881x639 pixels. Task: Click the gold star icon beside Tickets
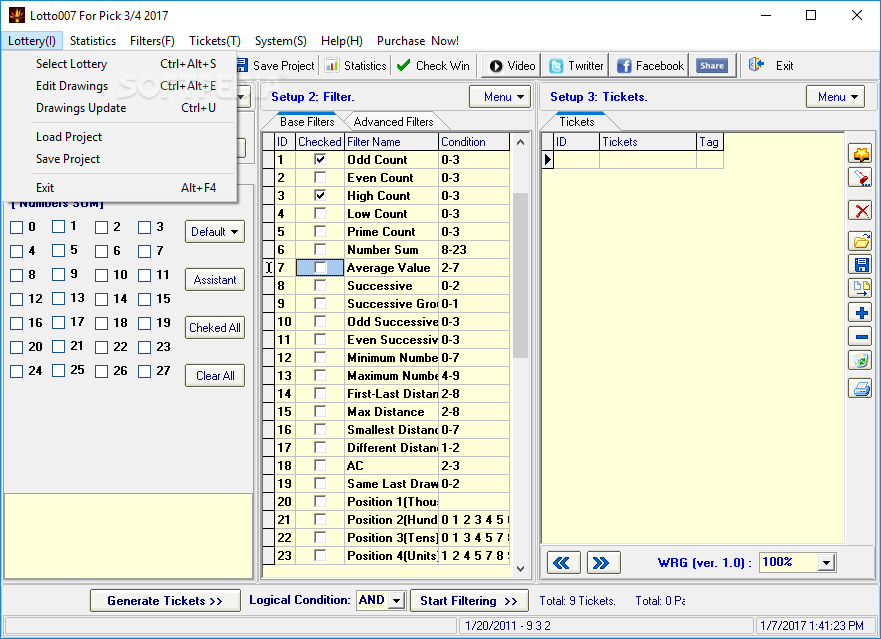(860, 153)
